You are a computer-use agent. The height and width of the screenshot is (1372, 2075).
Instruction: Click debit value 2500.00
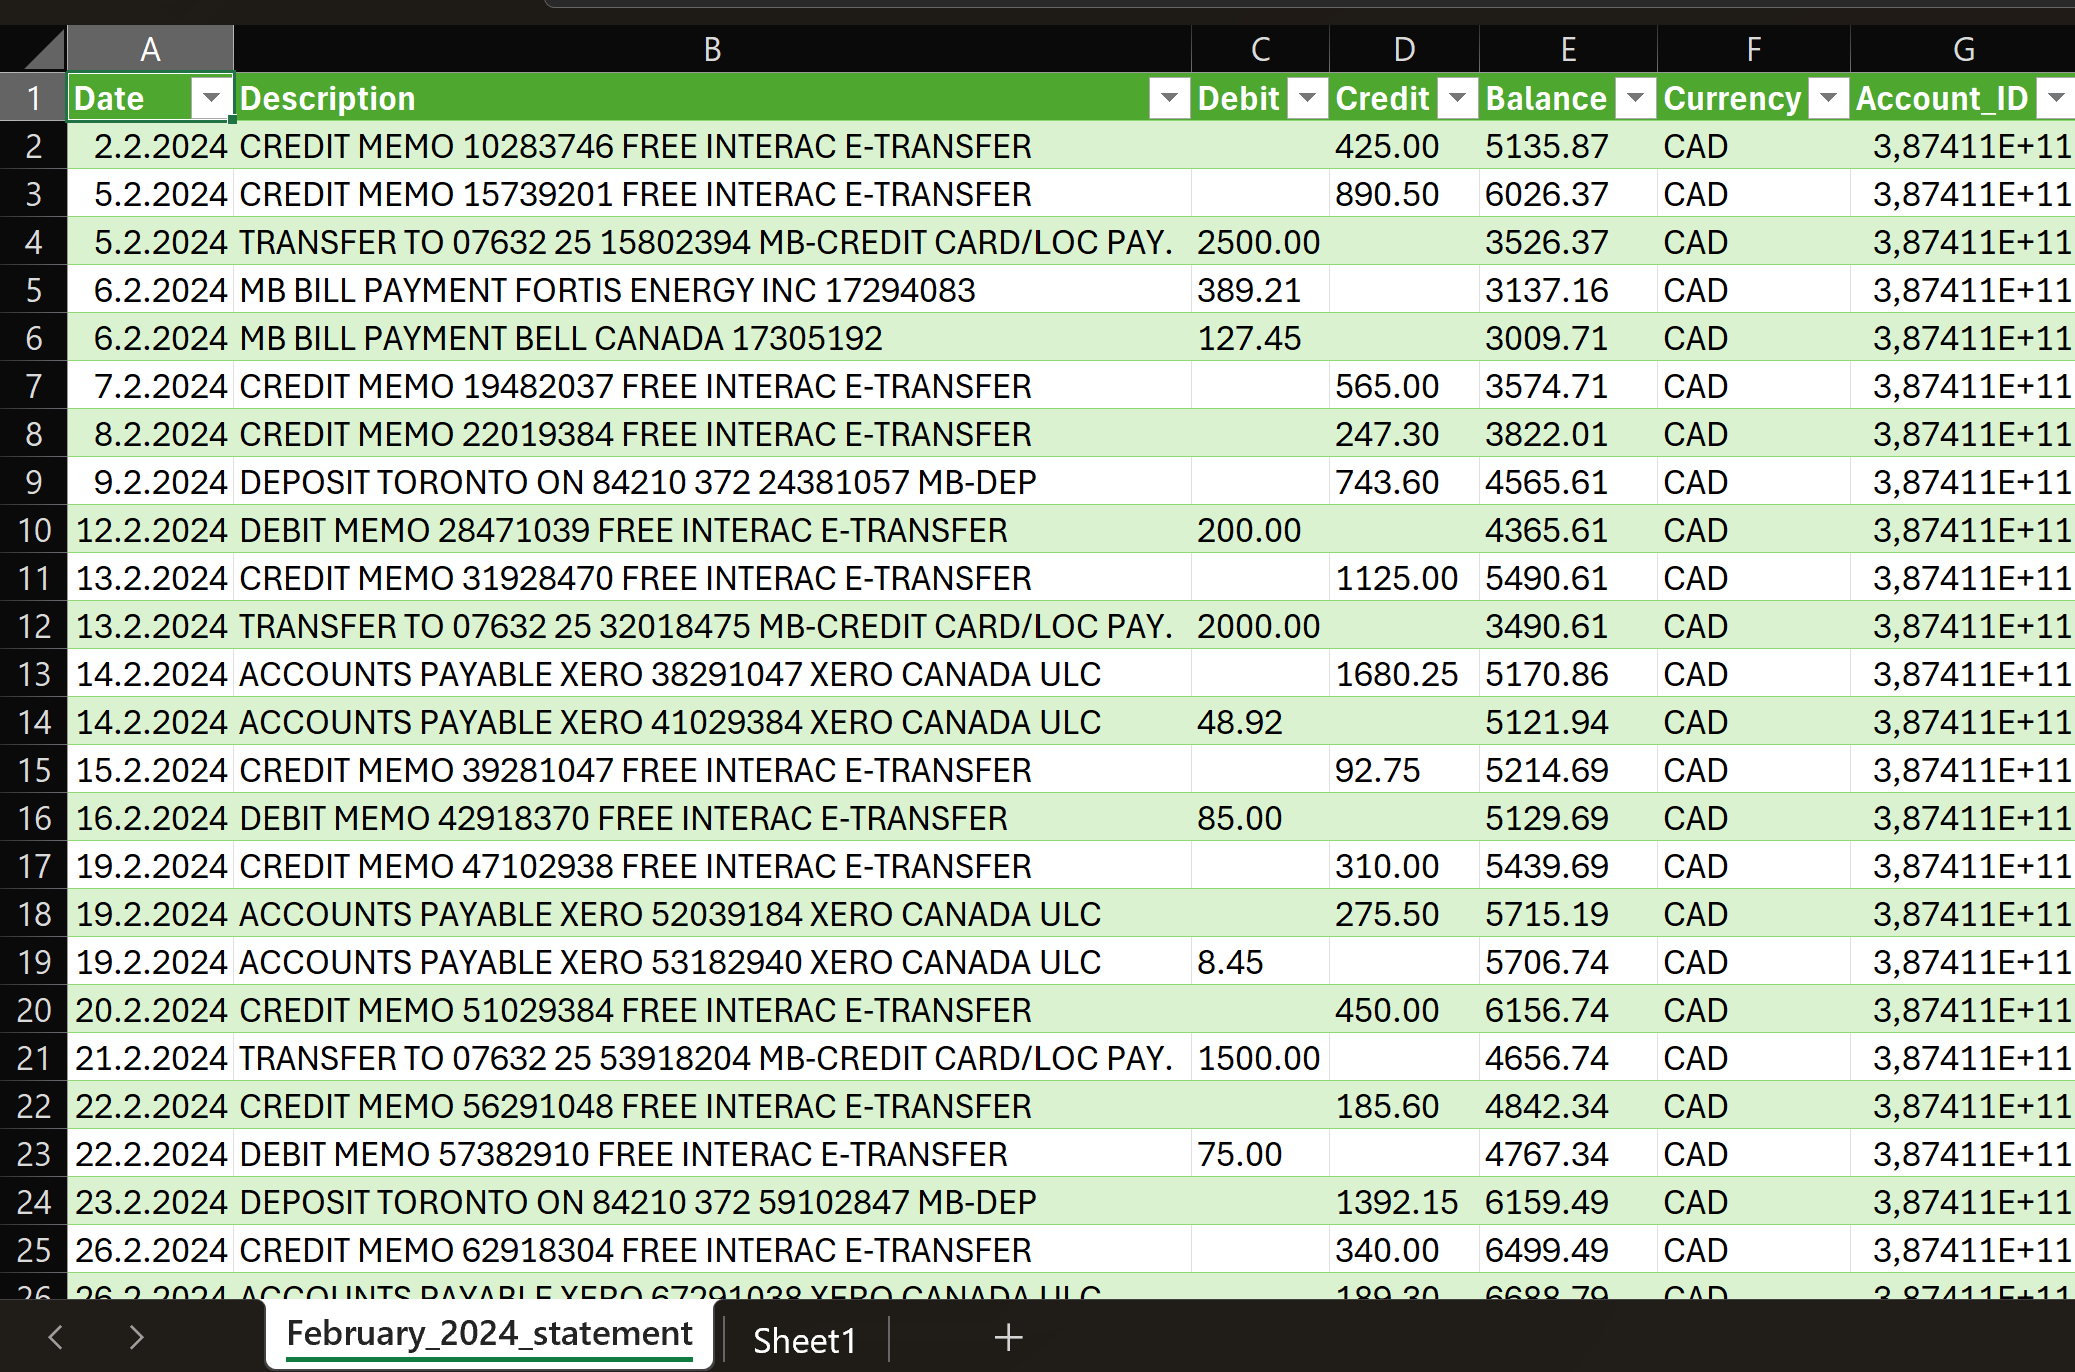pyautogui.click(x=1260, y=242)
